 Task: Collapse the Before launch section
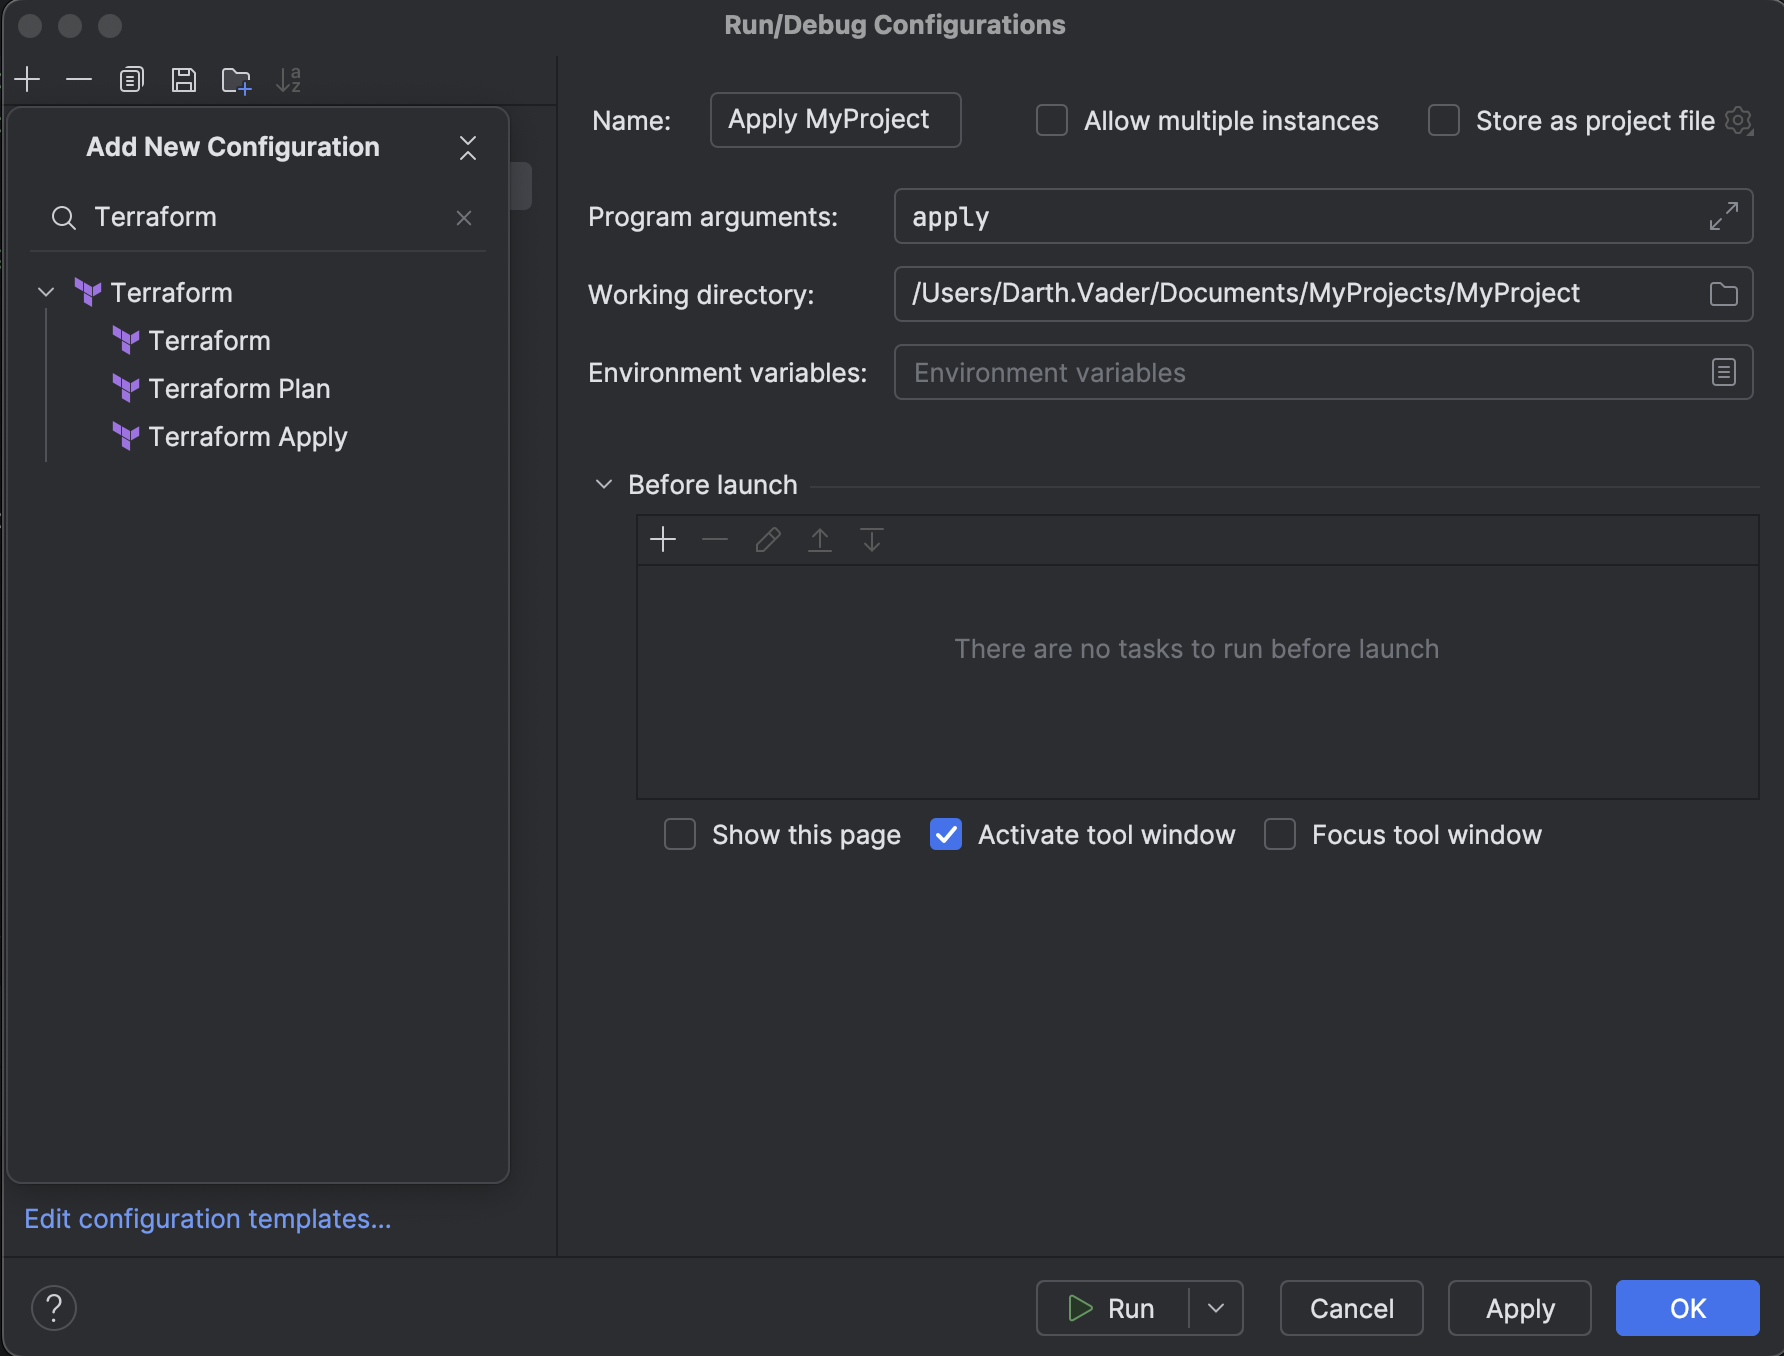pyautogui.click(x=604, y=484)
